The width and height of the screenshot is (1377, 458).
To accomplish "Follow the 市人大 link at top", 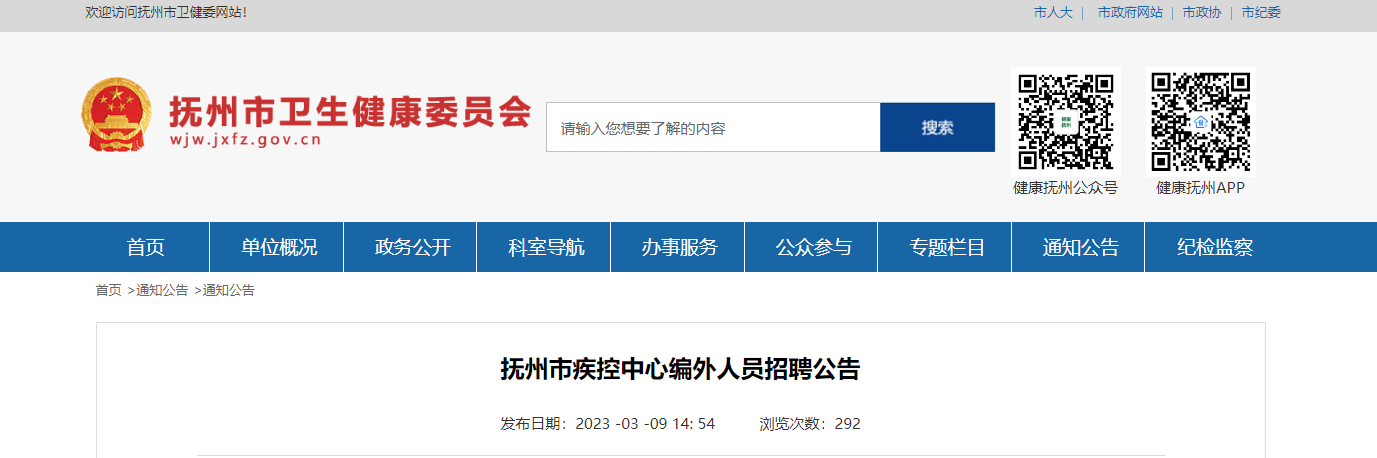I will [1052, 13].
